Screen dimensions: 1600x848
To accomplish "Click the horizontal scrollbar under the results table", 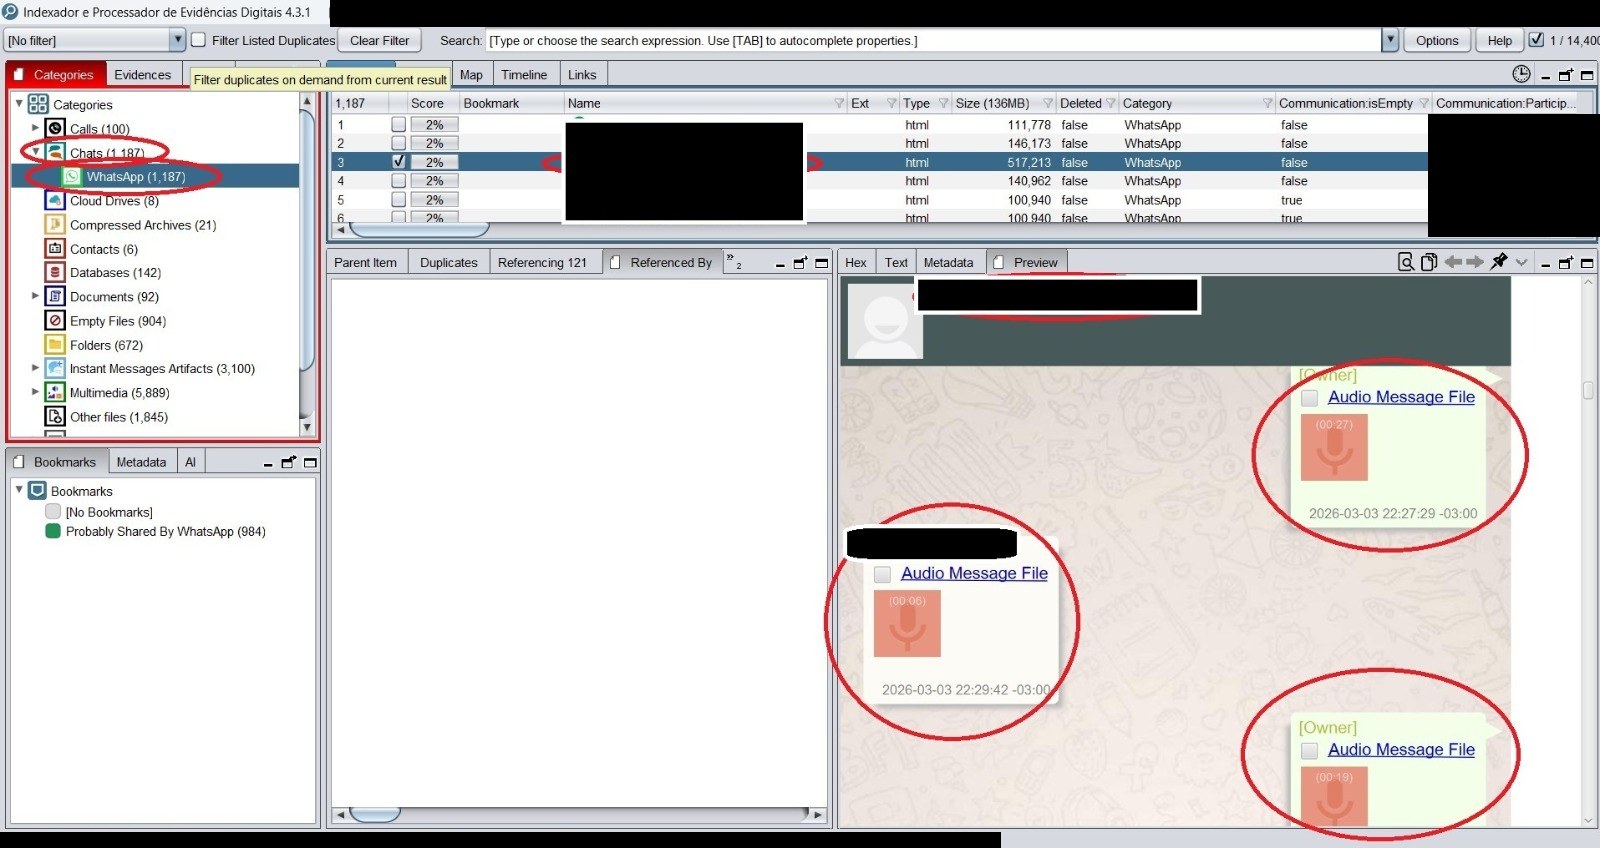I will point(418,230).
